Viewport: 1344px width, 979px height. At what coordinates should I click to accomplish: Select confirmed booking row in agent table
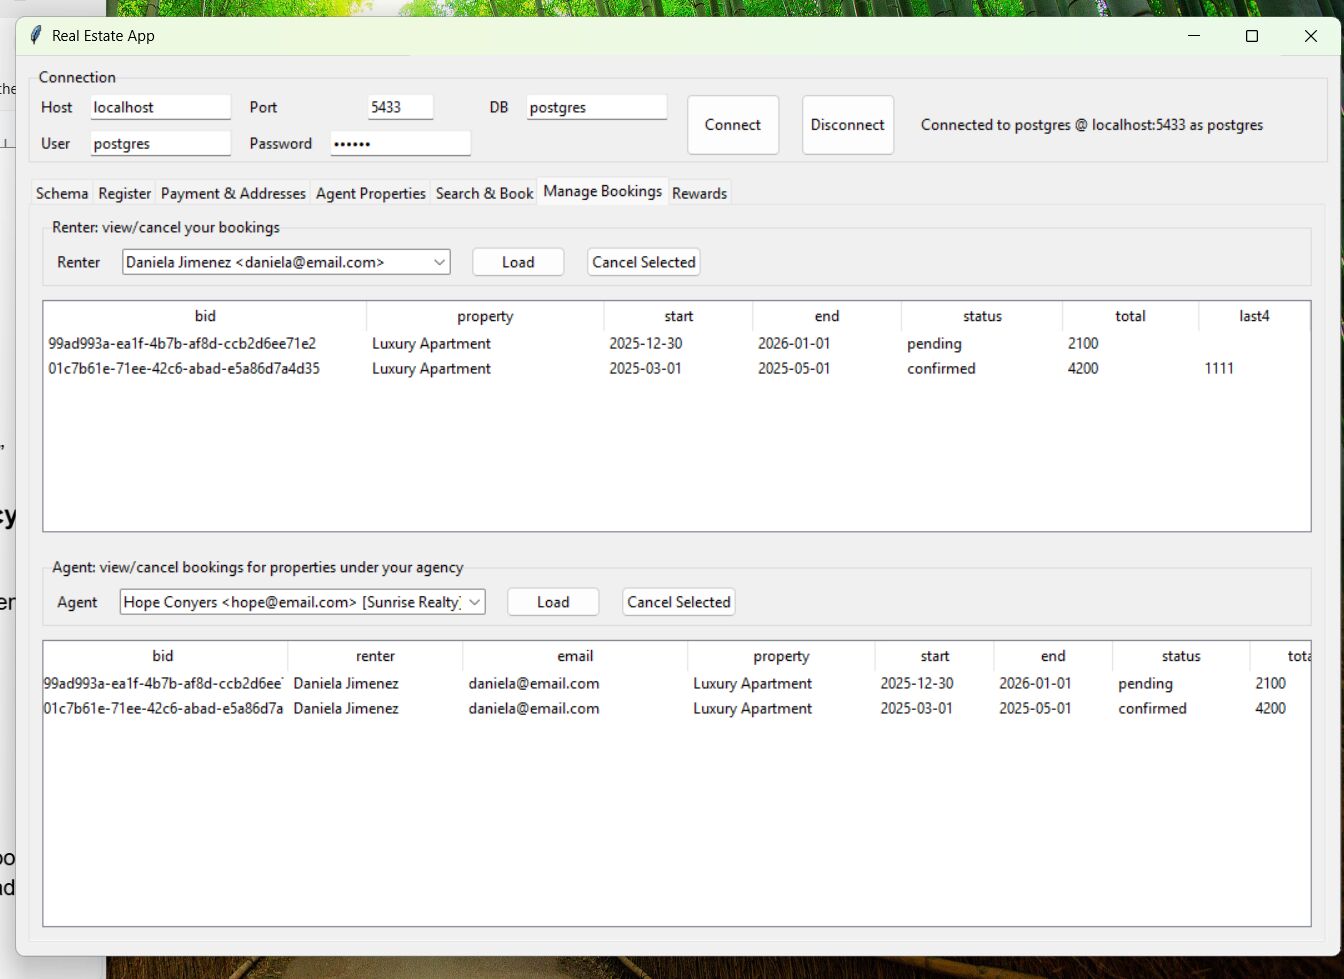(x=676, y=708)
